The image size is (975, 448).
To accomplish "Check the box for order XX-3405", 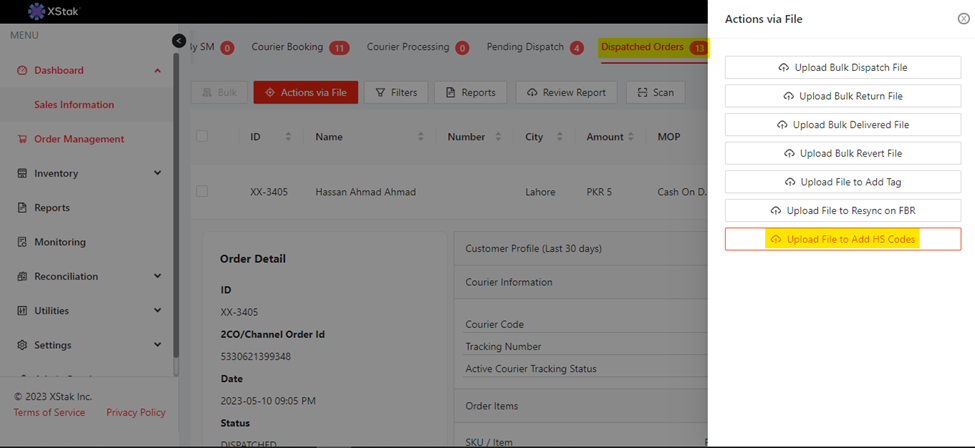I will (x=202, y=191).
